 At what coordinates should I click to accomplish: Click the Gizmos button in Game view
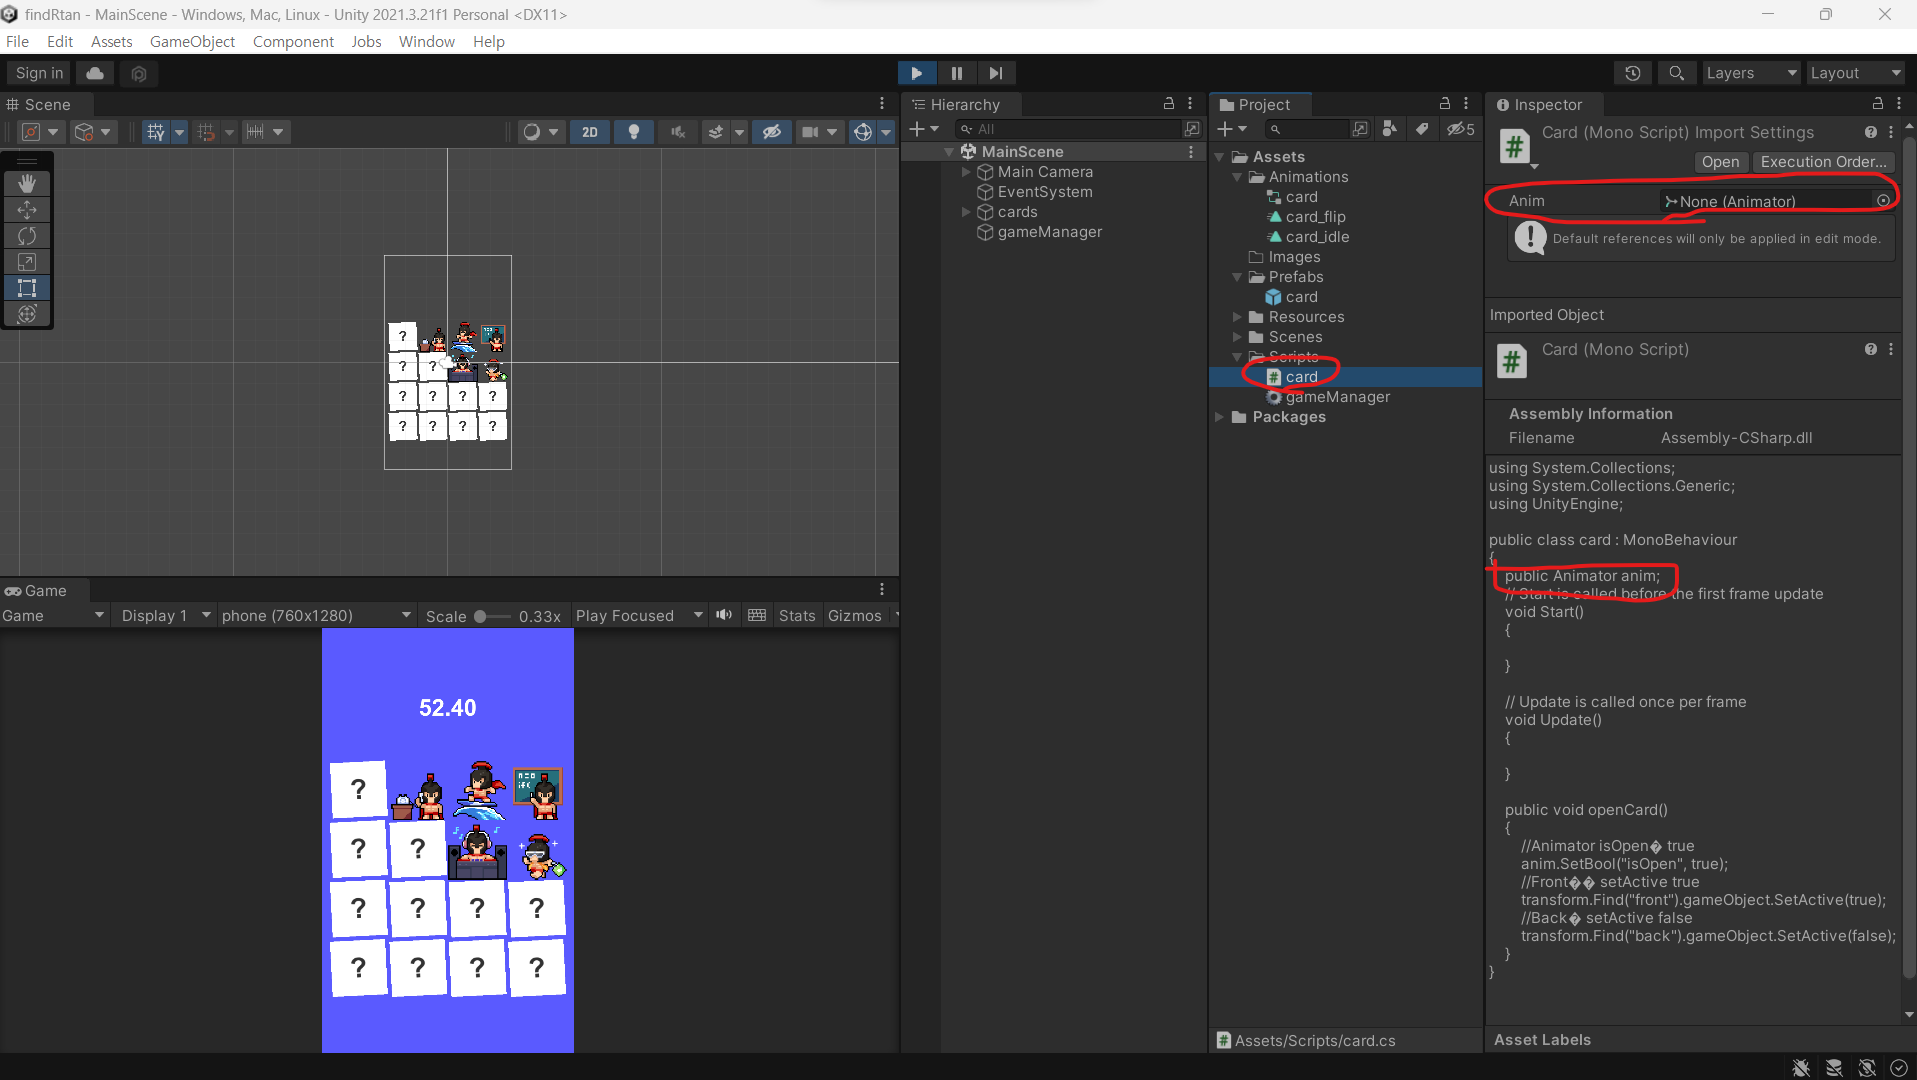click(x=855, y=616)
